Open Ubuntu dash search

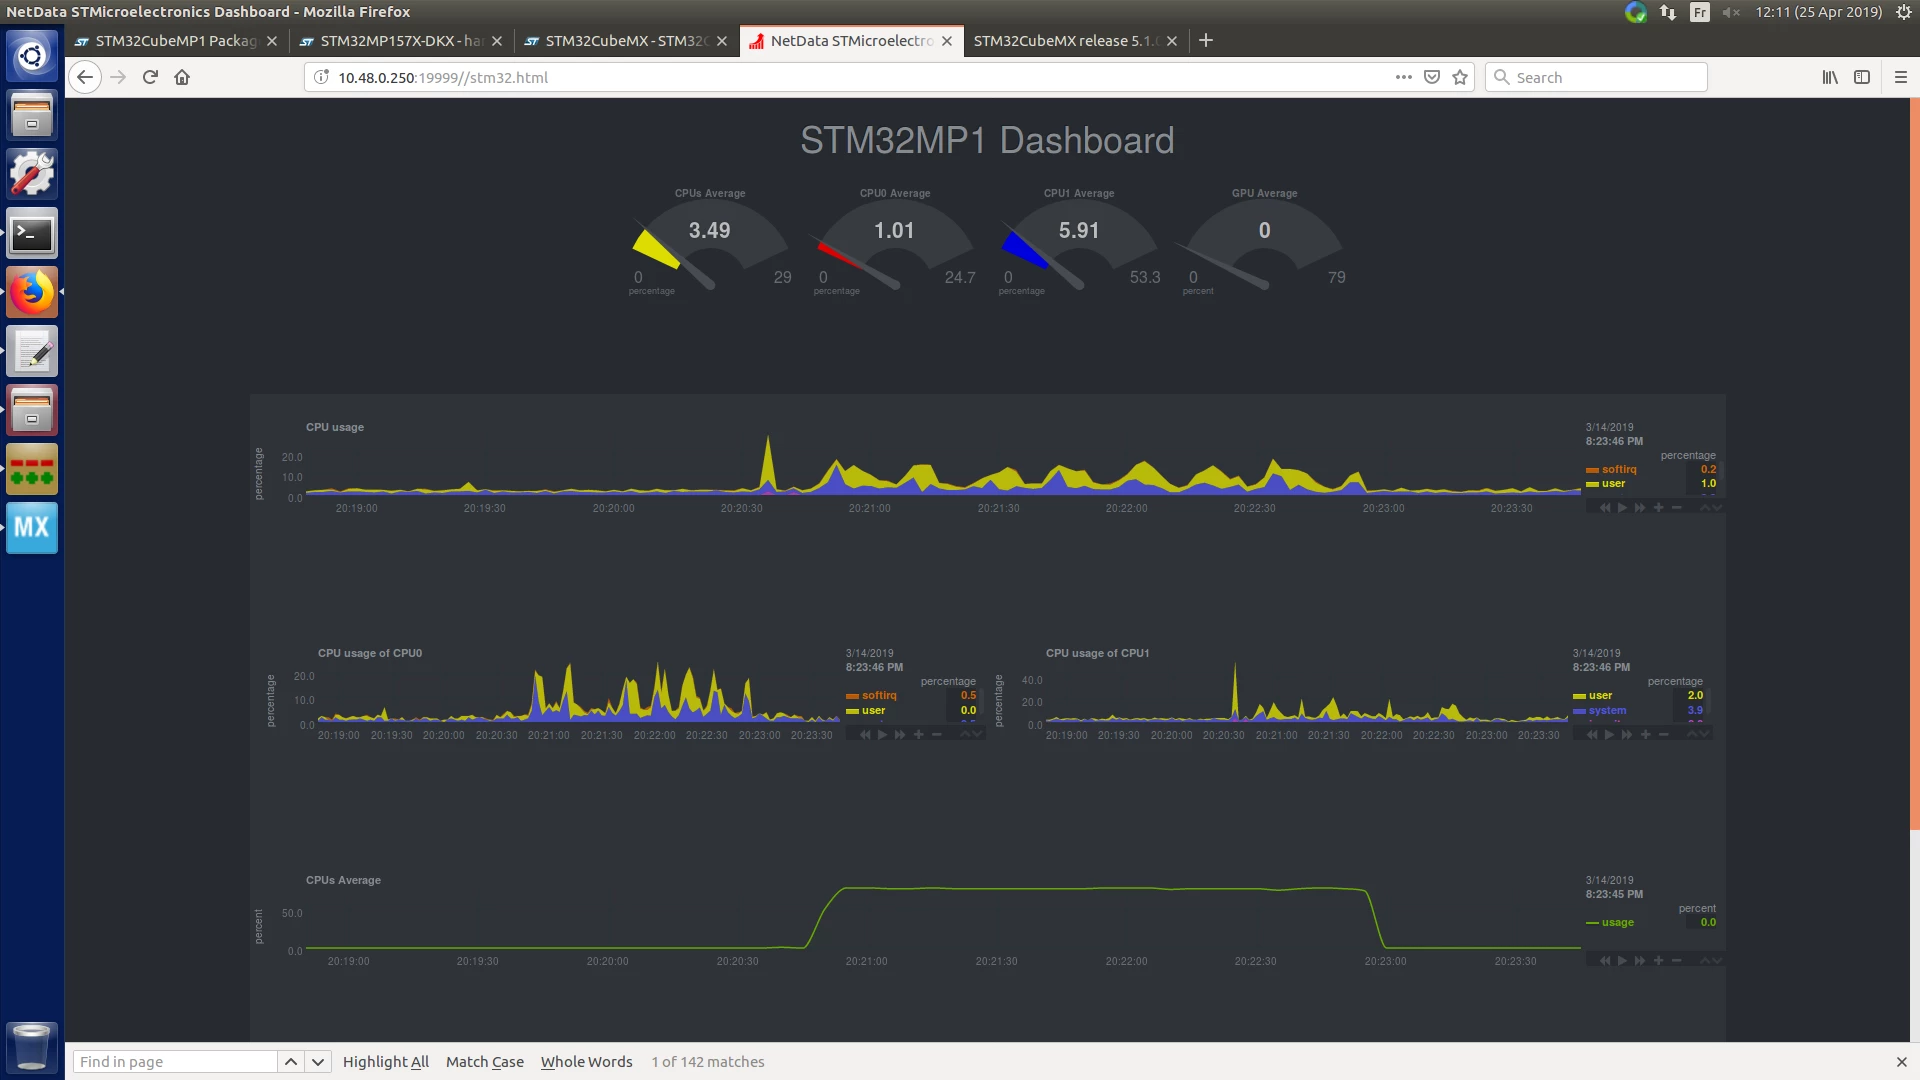point(32,56)
